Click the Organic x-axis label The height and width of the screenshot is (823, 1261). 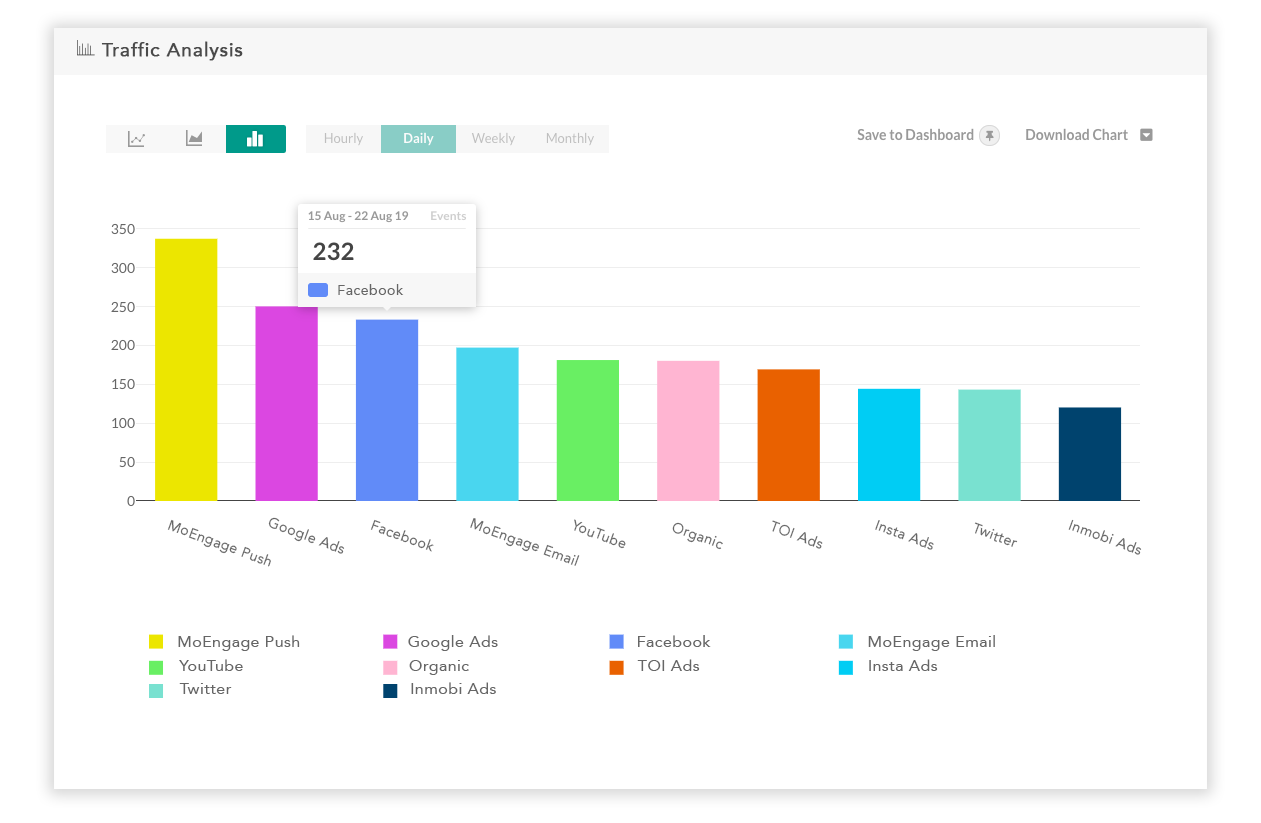pos(697,536)
